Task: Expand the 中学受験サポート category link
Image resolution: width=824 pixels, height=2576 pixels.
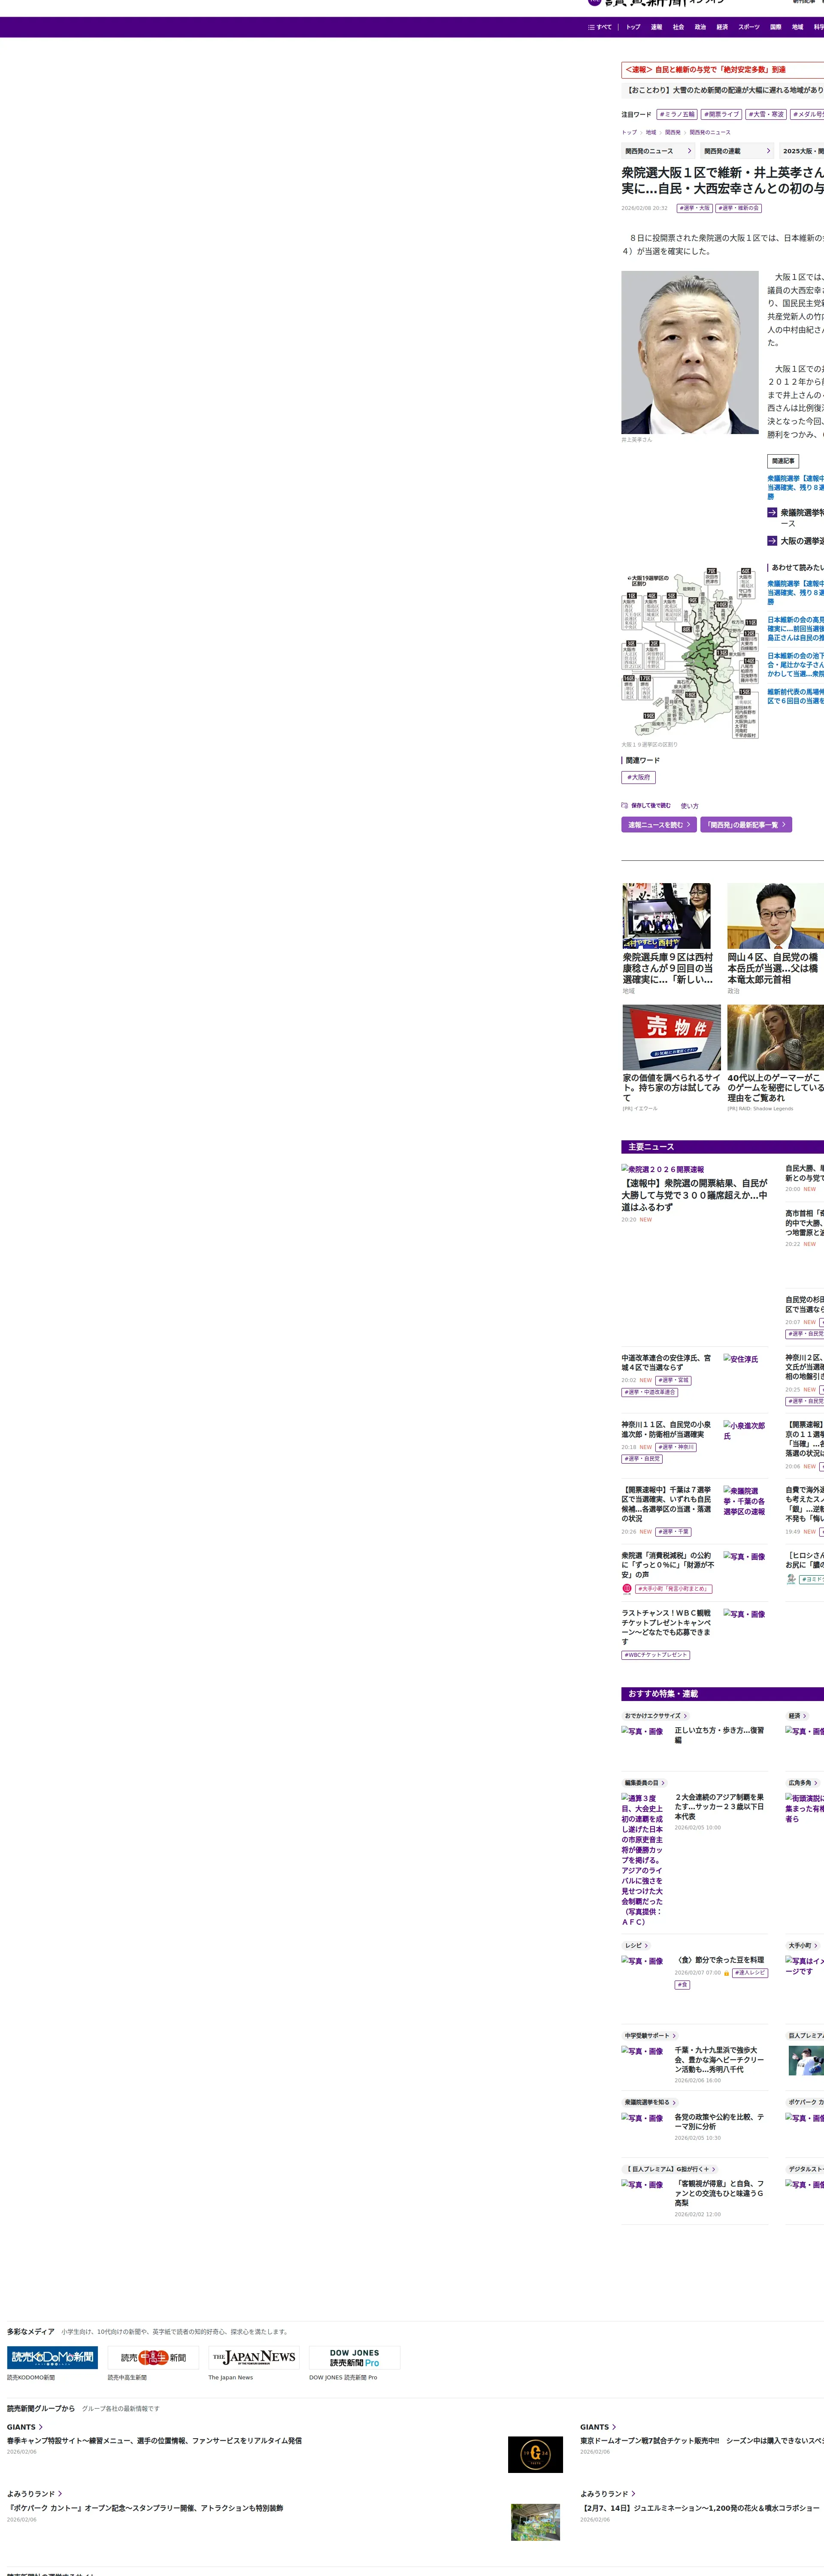Action: pyautogui.click(x=650, y=2036)
